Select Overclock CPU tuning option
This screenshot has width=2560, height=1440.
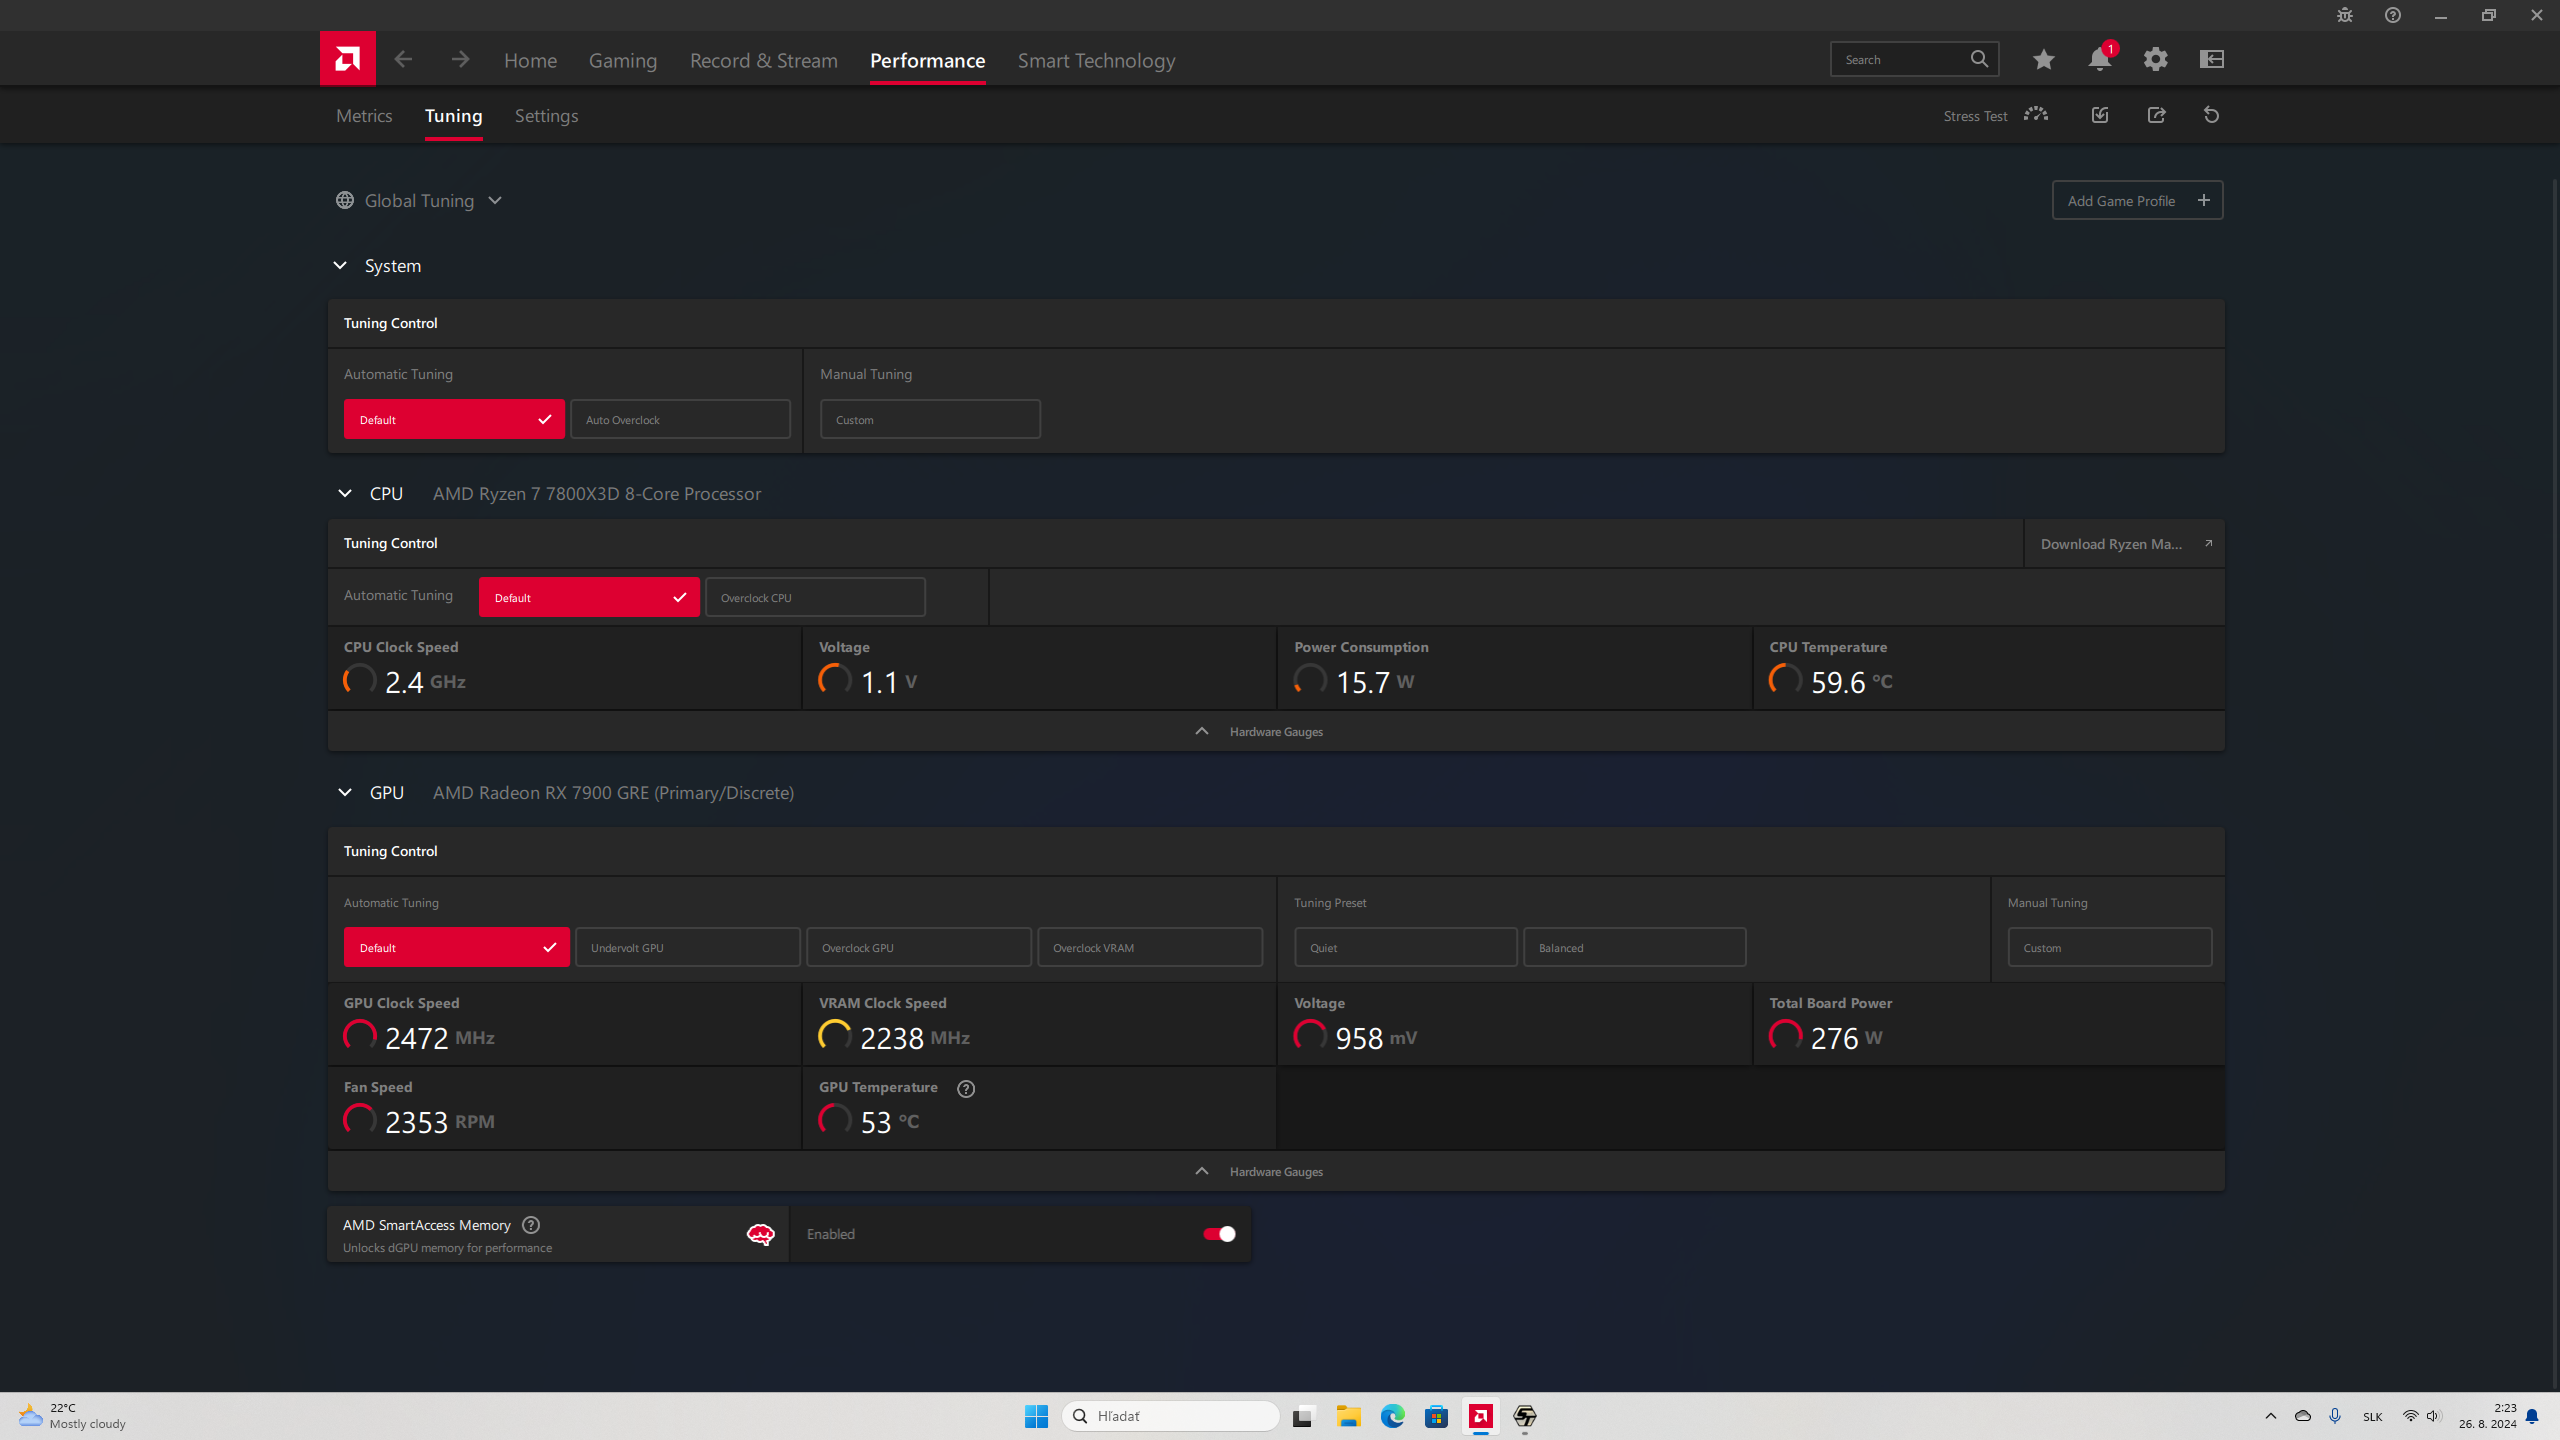coord(814,597)
